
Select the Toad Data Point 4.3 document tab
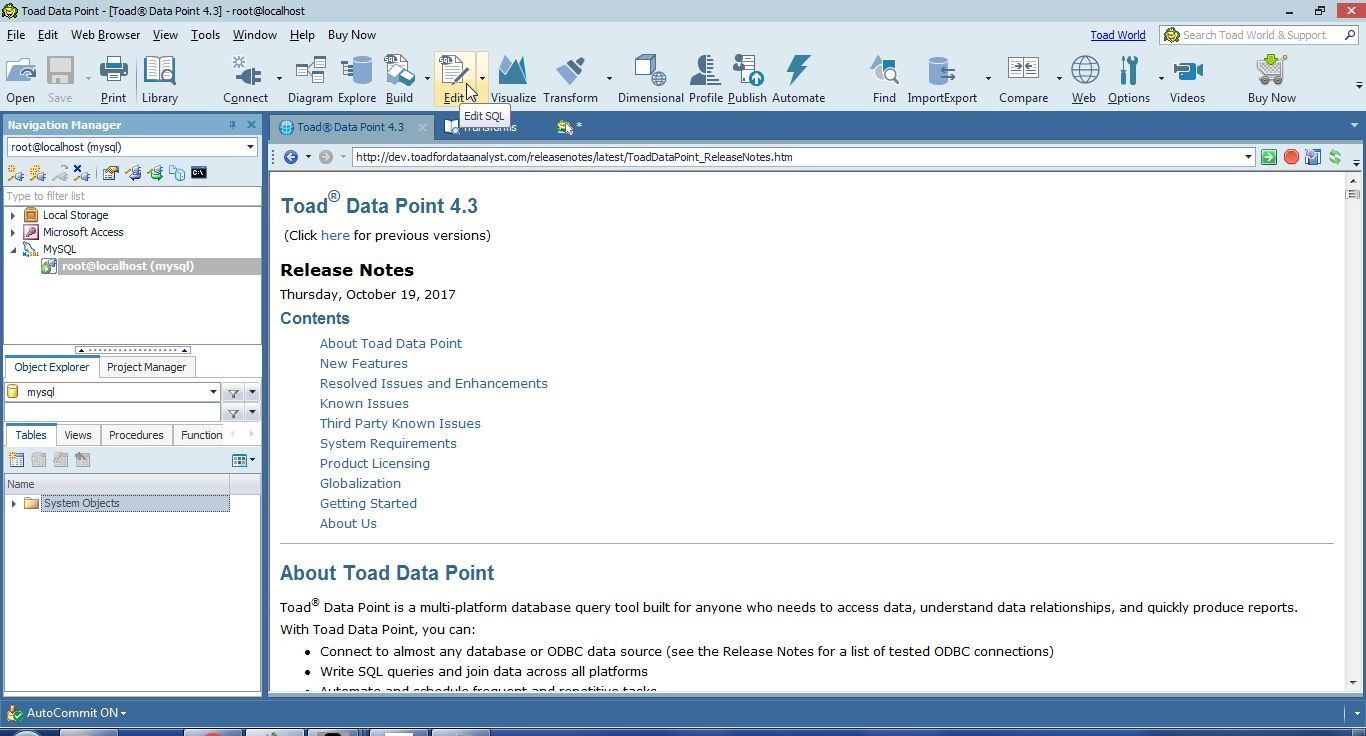pyautogui.click(x=349, y=127)
